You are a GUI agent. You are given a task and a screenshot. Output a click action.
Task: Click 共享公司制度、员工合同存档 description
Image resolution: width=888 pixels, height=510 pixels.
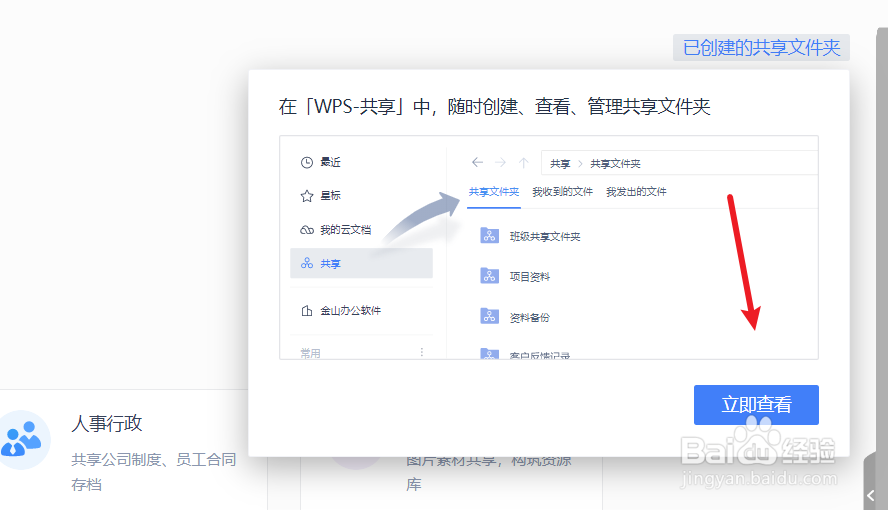coord(153,472)
